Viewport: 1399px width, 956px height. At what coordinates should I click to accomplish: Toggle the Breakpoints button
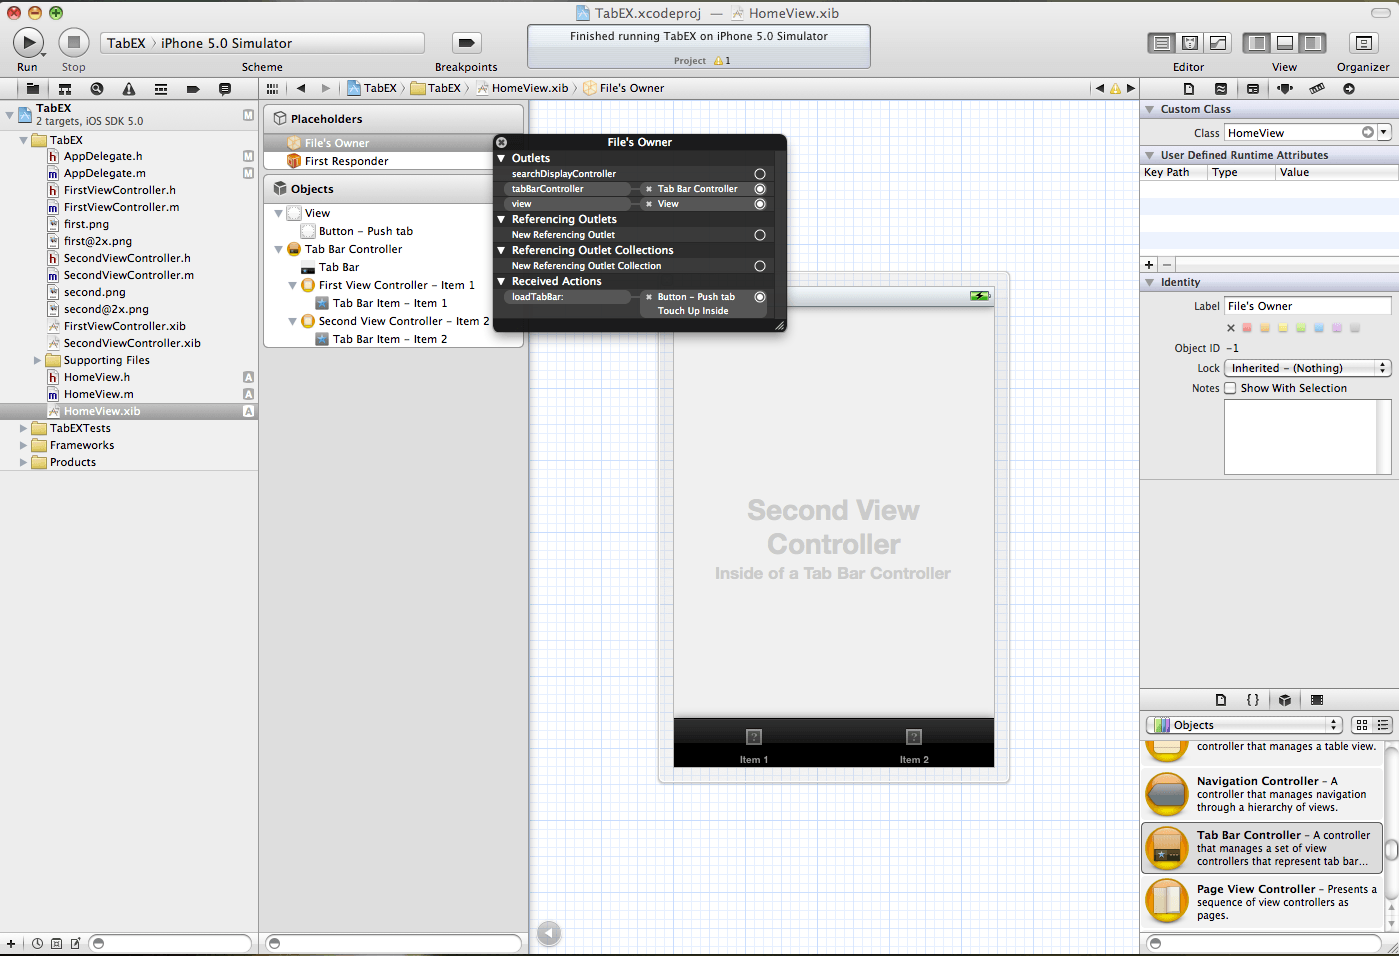click(466, 43)
